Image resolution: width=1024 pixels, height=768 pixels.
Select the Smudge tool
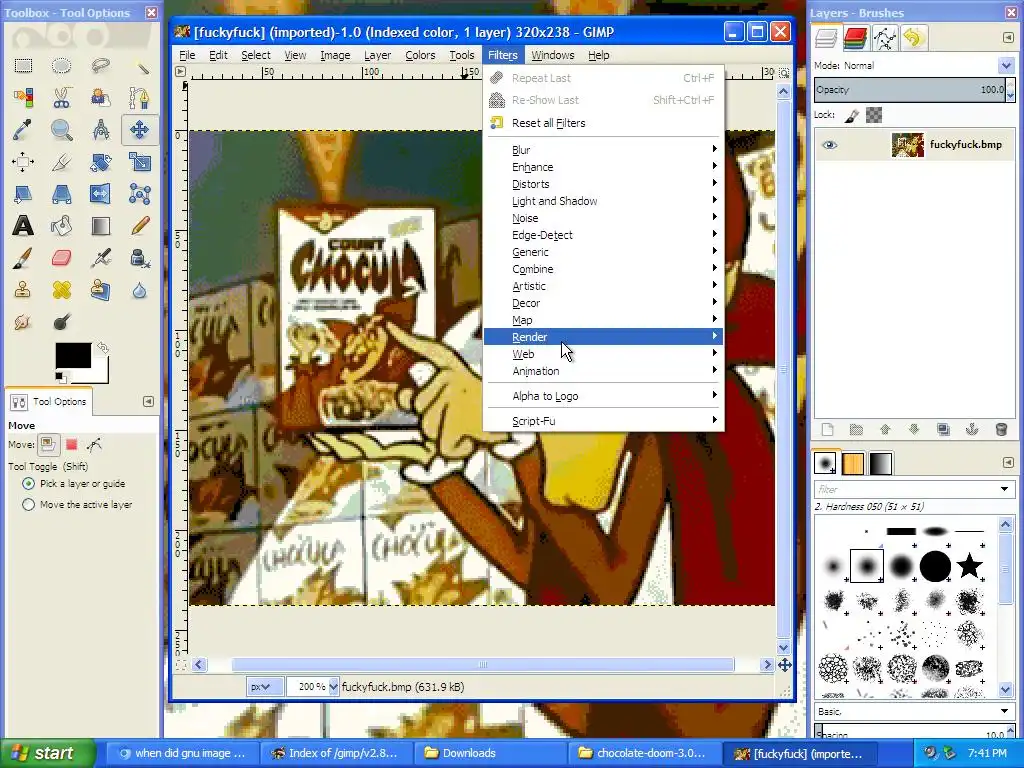23,322
